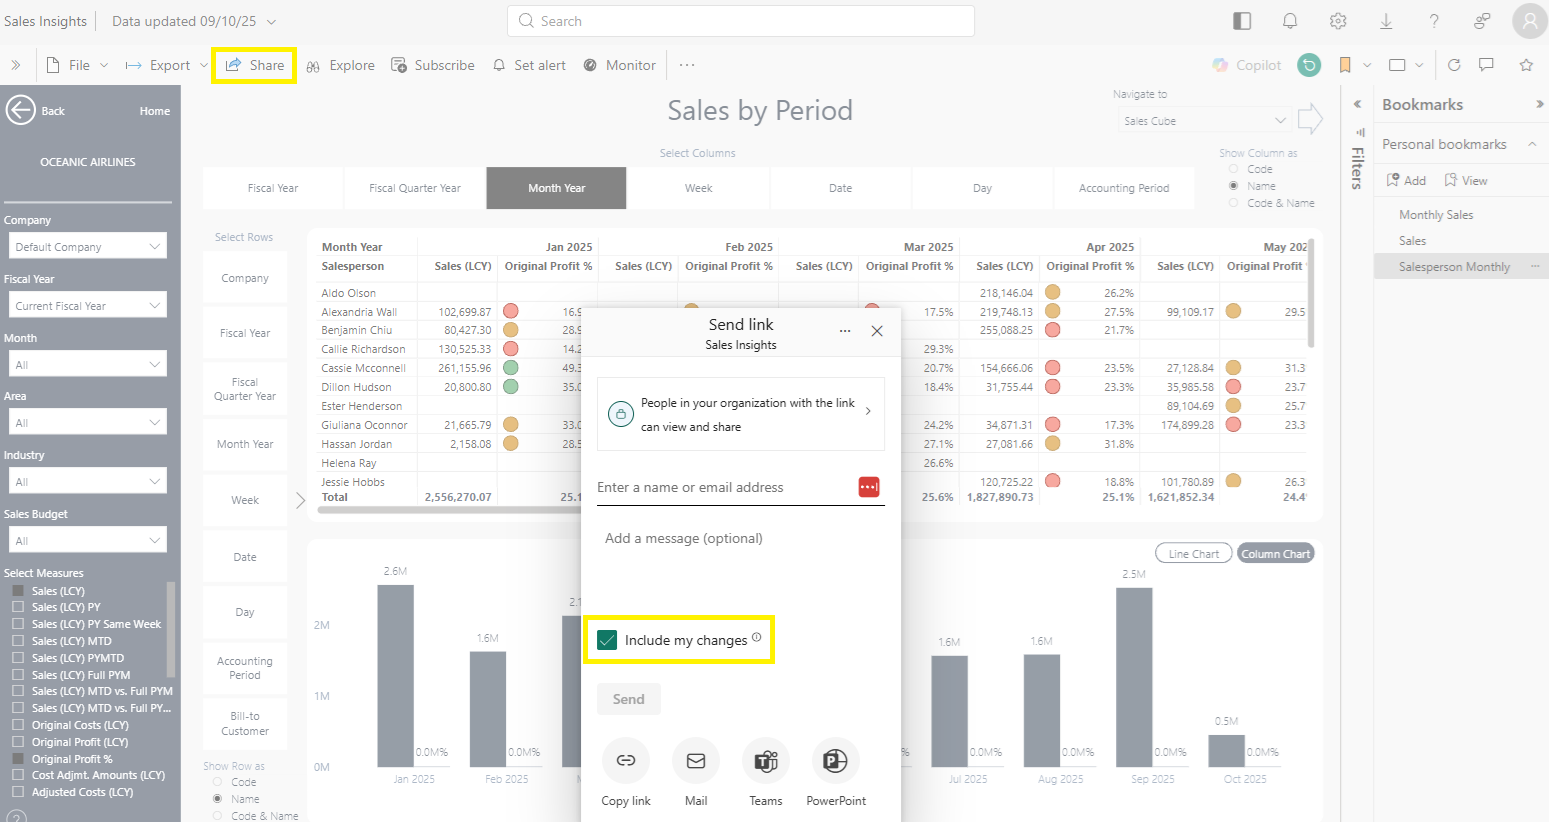Viewport: 1549px width, 822px height.
Task: Share the report to Teams
Action: (766, 761)
